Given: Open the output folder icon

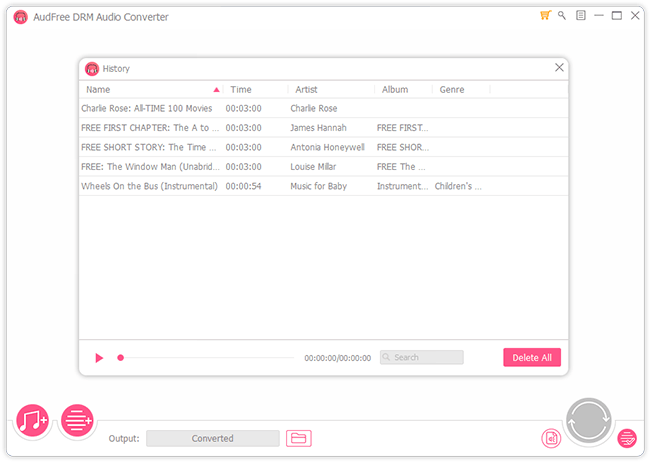Looking at the screenshot, I should pos(298,438).
